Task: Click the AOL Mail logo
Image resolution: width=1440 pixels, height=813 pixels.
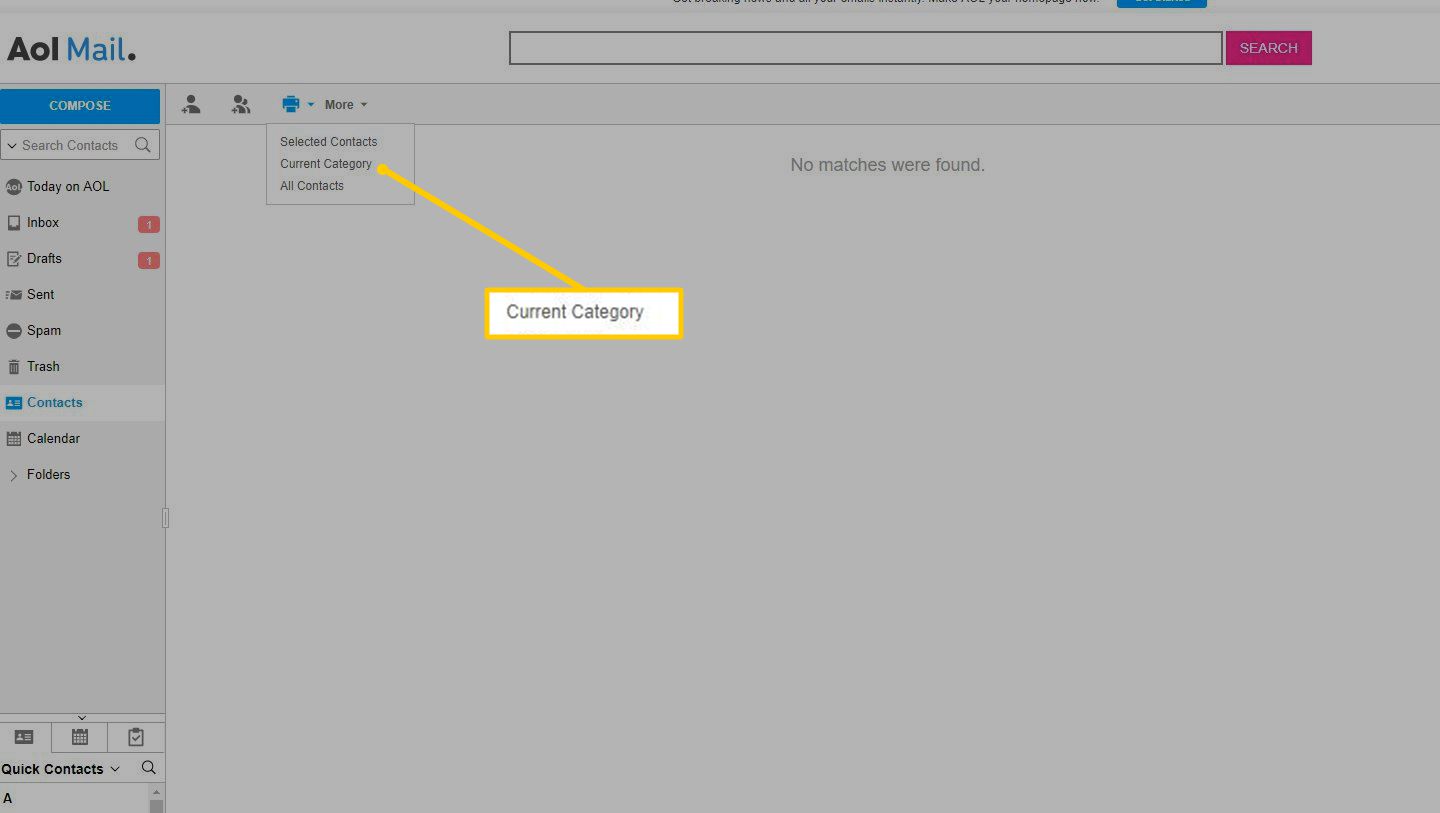Action: tap(71, 49)
